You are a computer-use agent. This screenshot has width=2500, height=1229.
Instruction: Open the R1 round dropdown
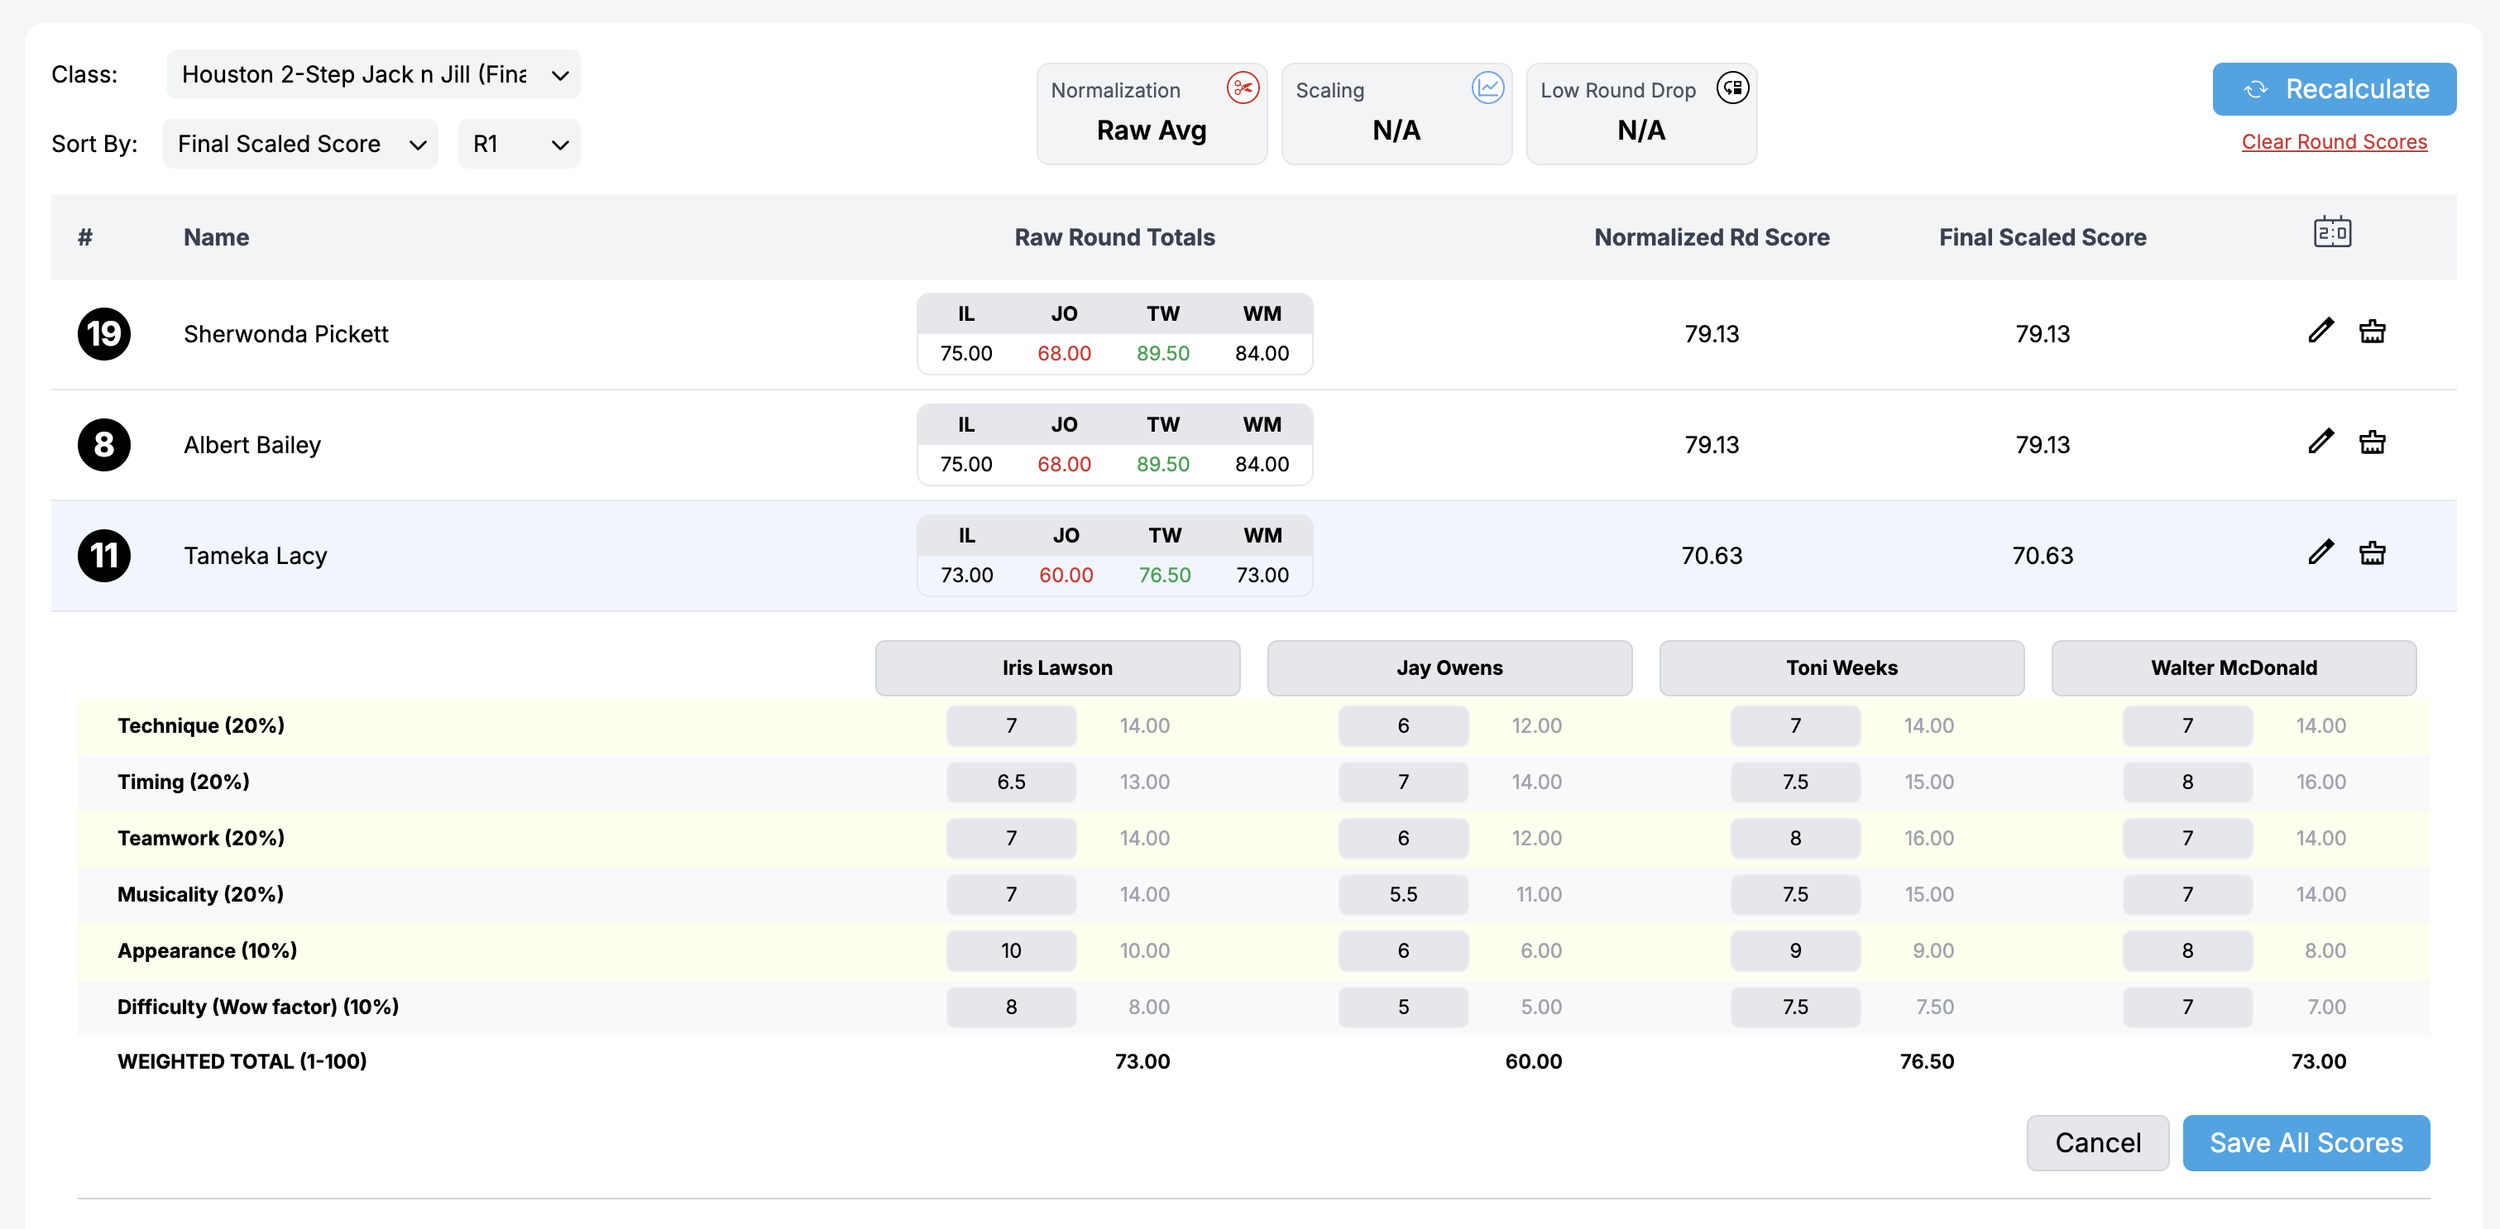518,143
